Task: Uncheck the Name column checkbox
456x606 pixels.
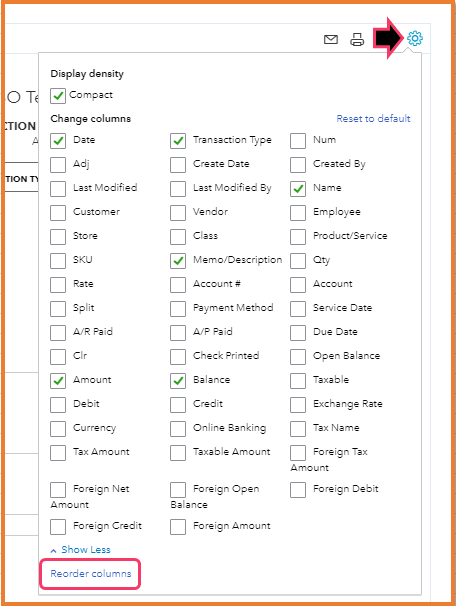Action: tap(298, 189)
